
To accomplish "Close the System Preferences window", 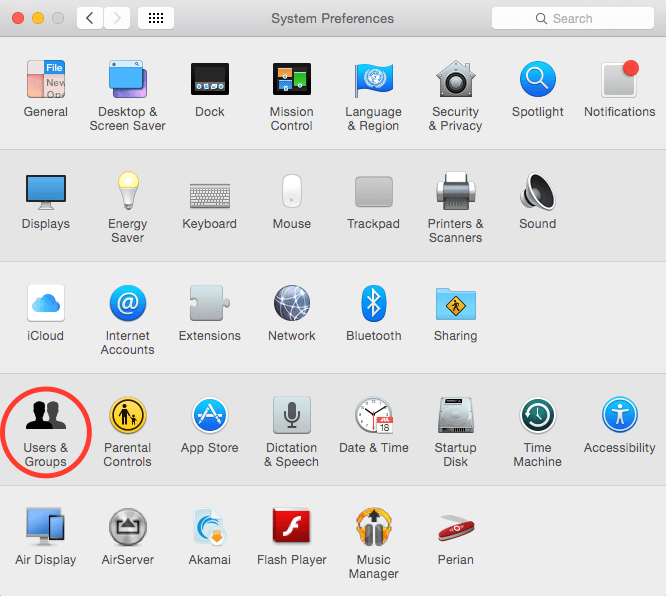I will 18,18.
